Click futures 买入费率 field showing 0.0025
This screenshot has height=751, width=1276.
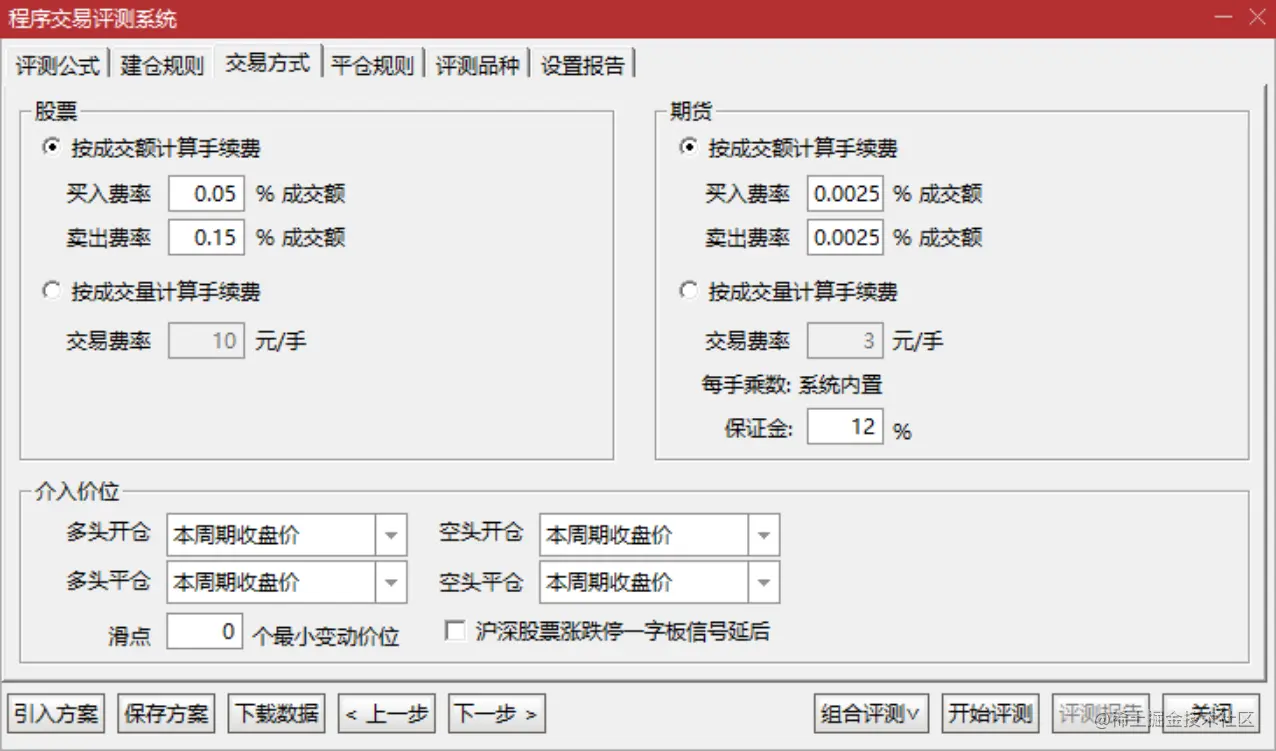(x=845, y=193)
